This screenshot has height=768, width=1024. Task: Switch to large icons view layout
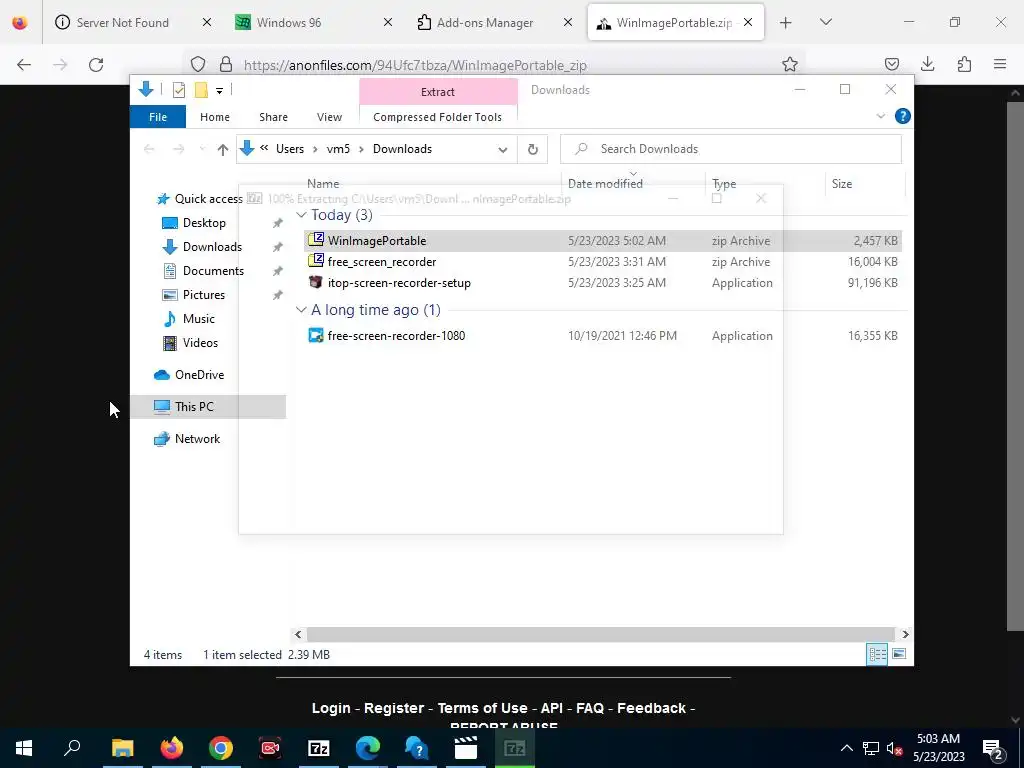point(899,654)
